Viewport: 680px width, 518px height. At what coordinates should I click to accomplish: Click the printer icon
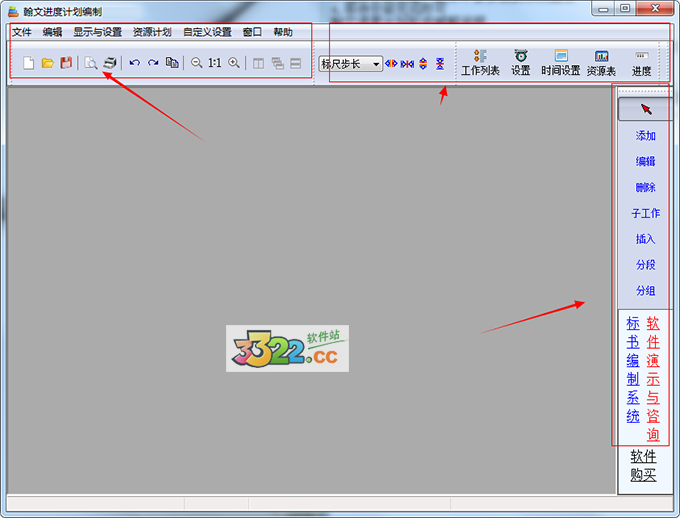point(110,63)
